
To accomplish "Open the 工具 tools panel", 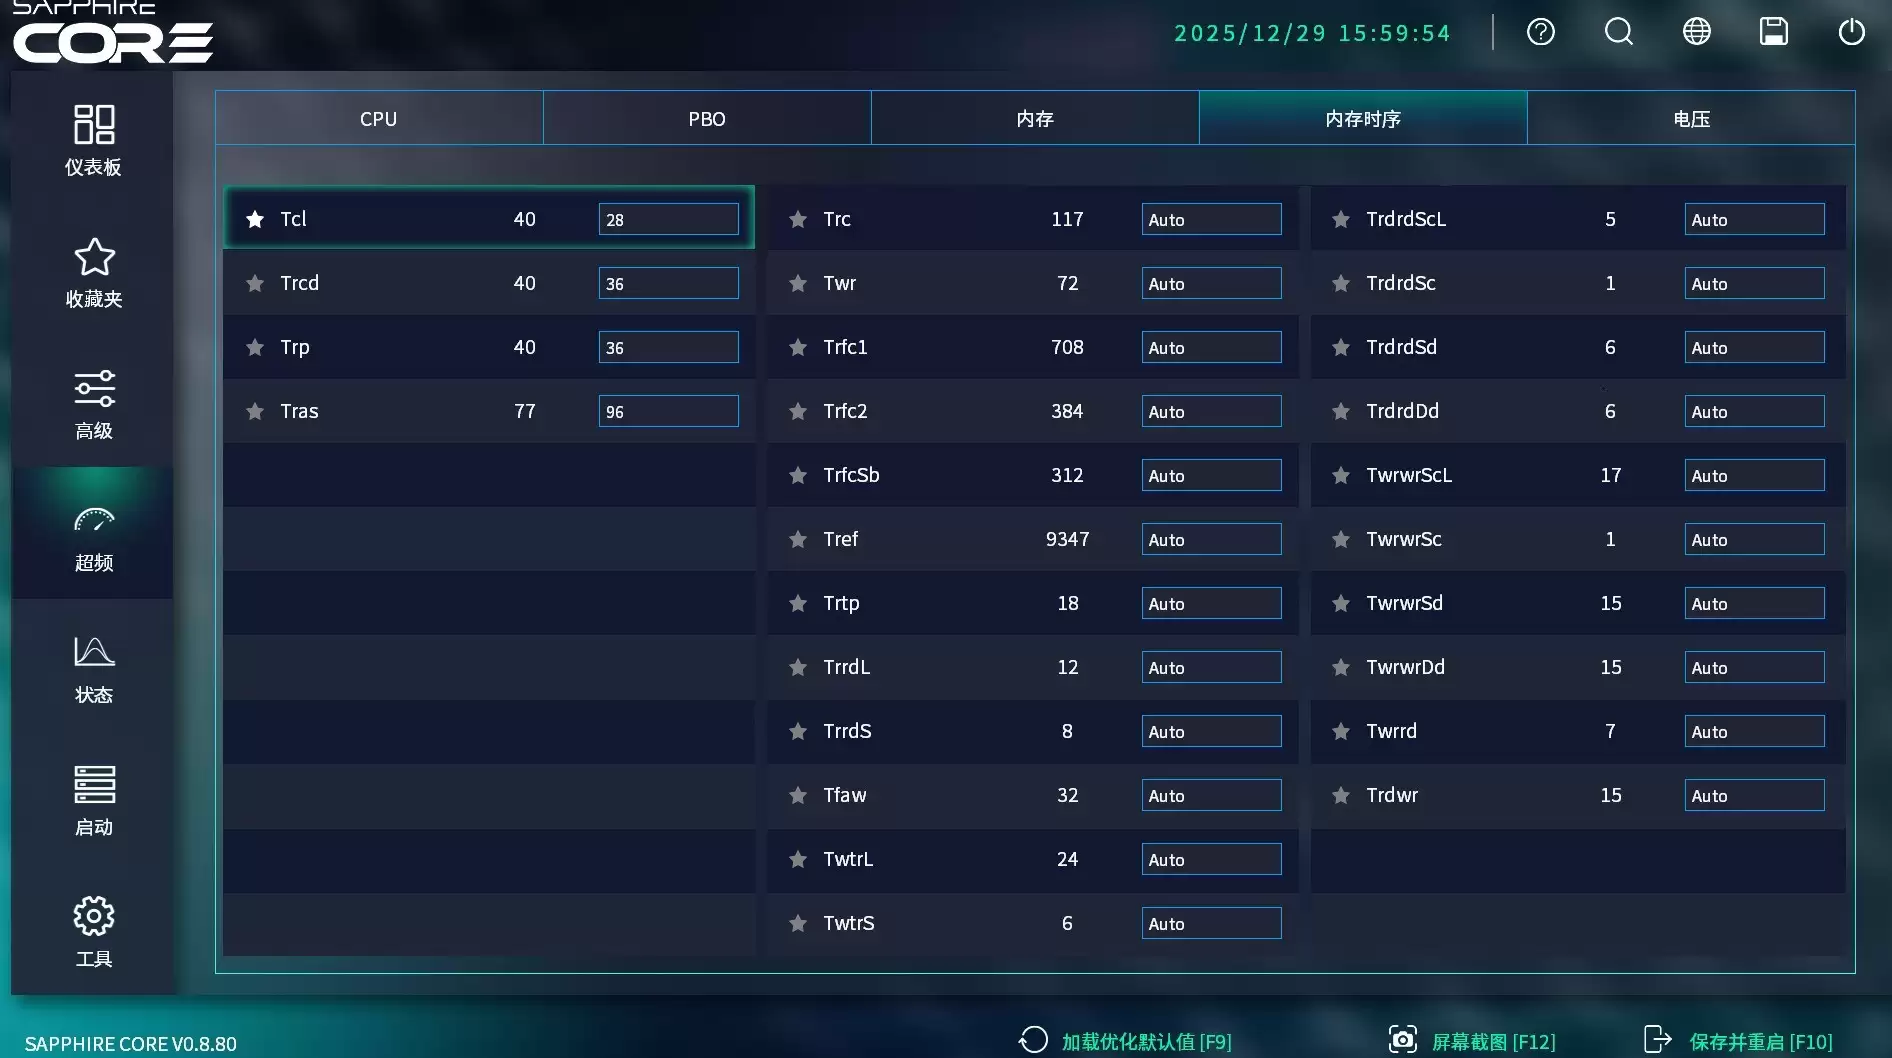I will [x=93, y=931].
